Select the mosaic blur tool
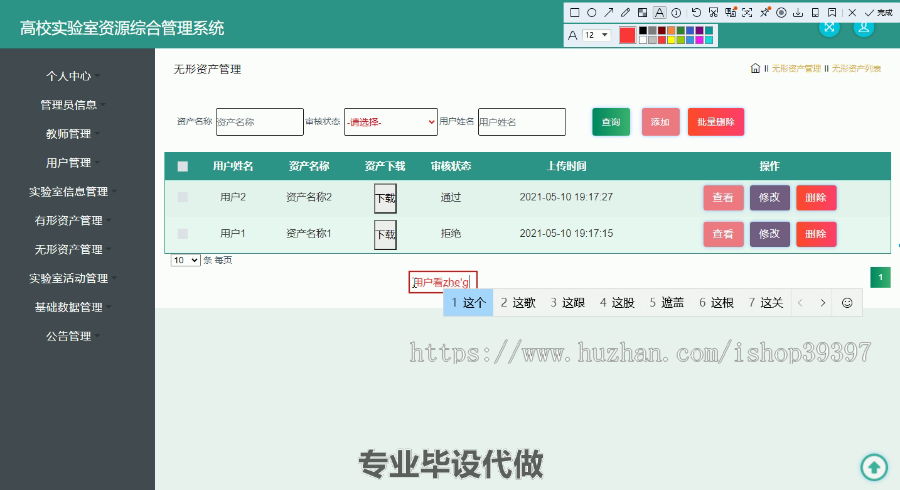 pyautogui.click(x=642, y=12)
